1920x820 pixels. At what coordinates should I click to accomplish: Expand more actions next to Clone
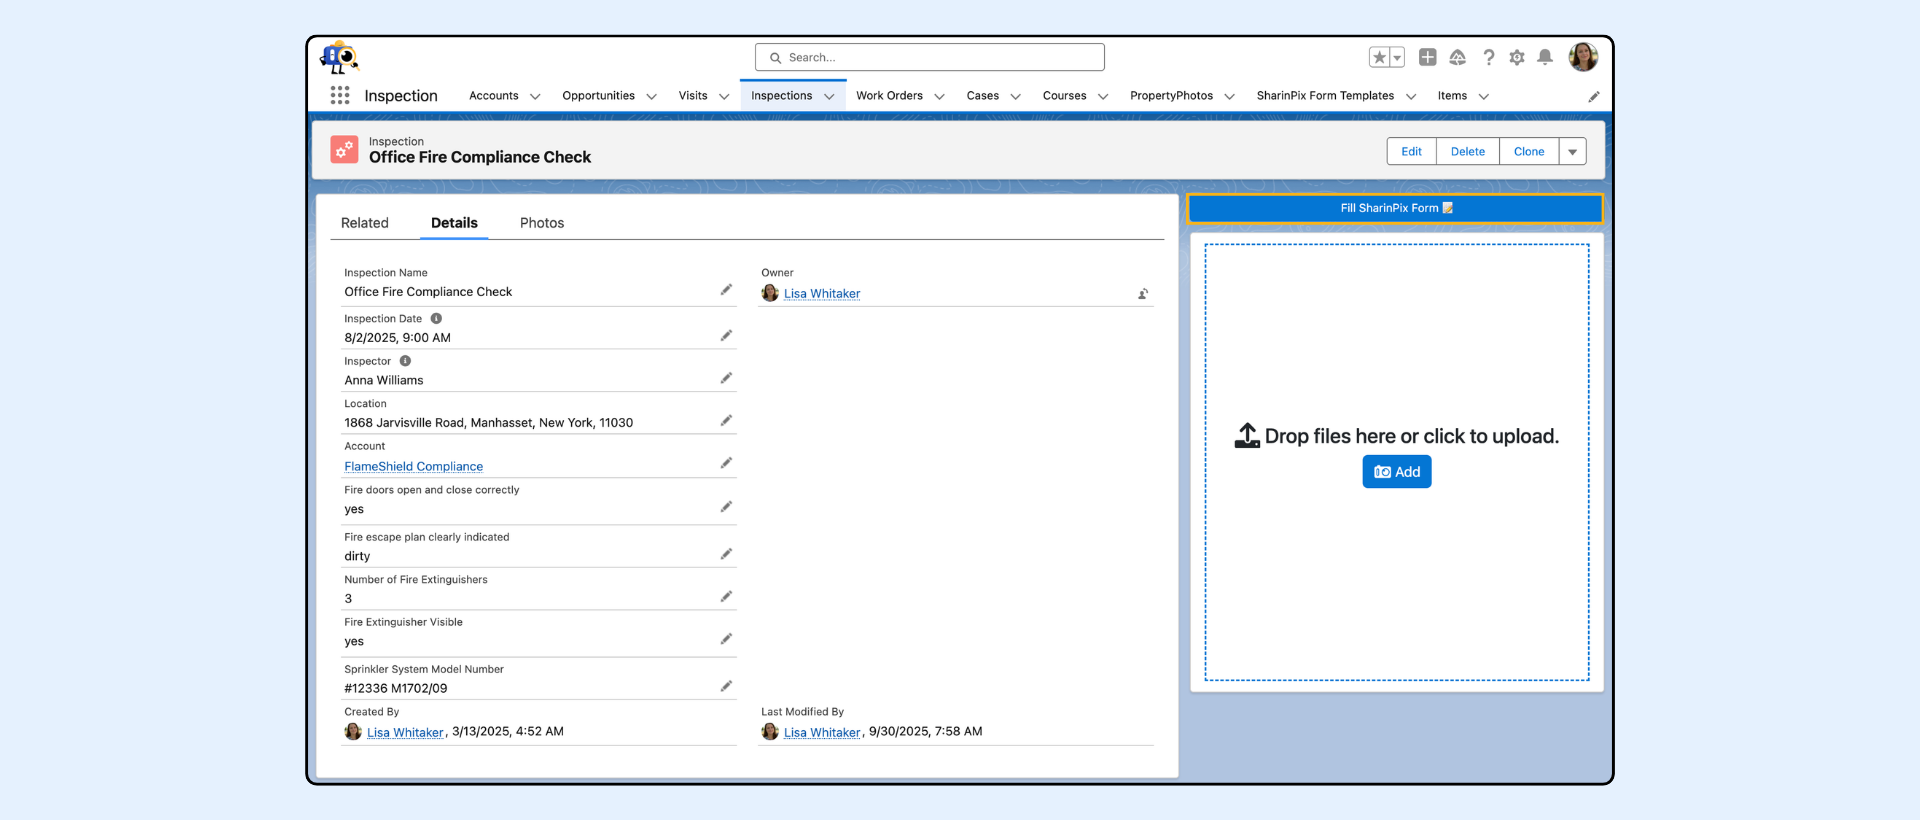[1572, 152]
